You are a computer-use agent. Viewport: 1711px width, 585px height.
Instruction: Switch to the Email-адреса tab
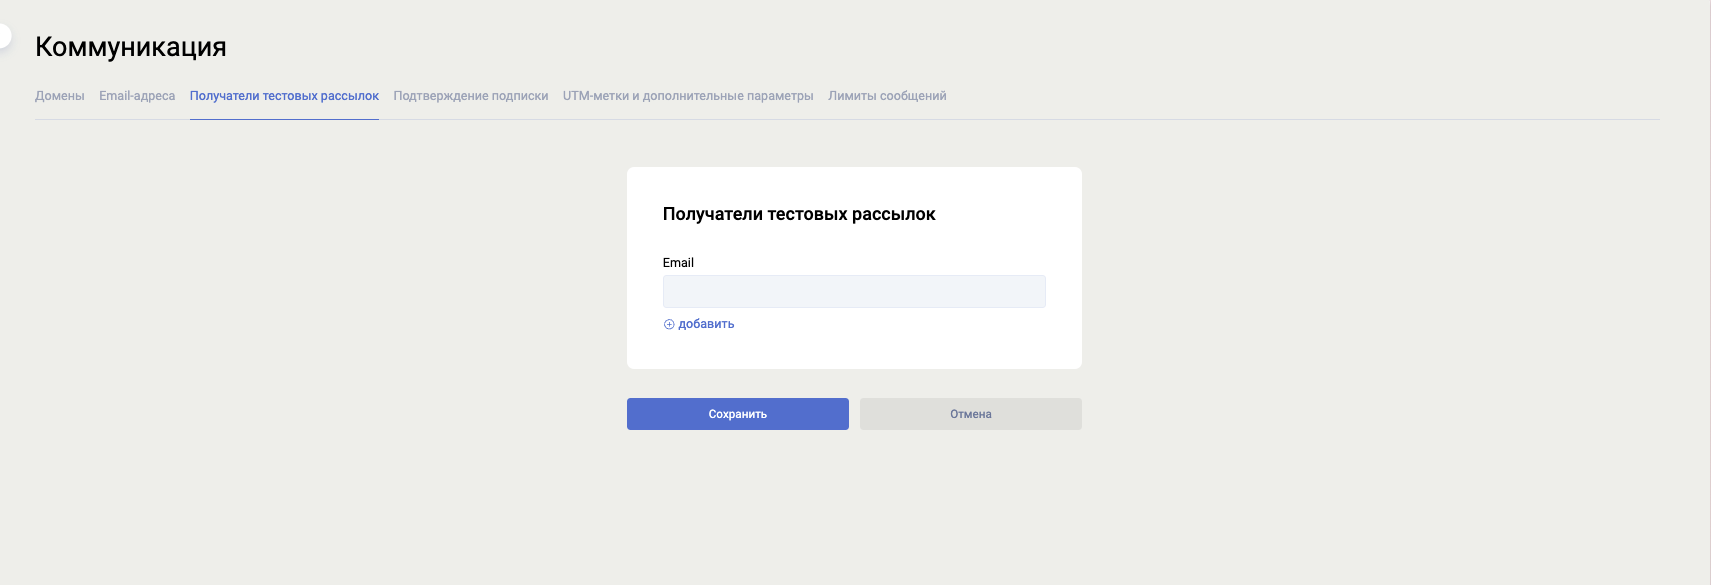click(x=137, y=96)
